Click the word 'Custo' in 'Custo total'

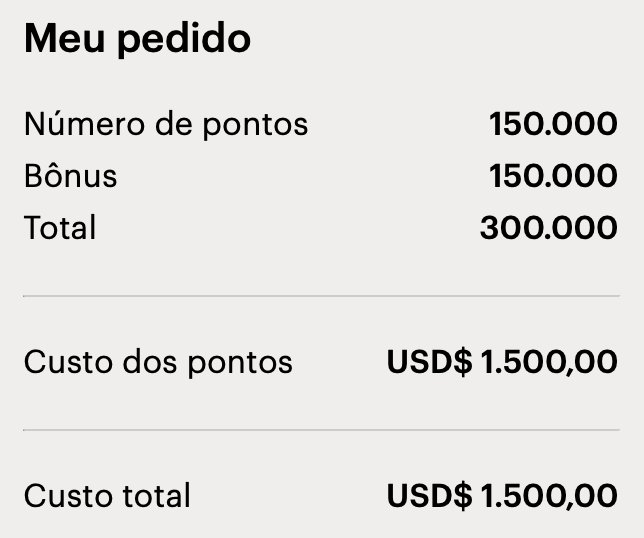point(69,496)
